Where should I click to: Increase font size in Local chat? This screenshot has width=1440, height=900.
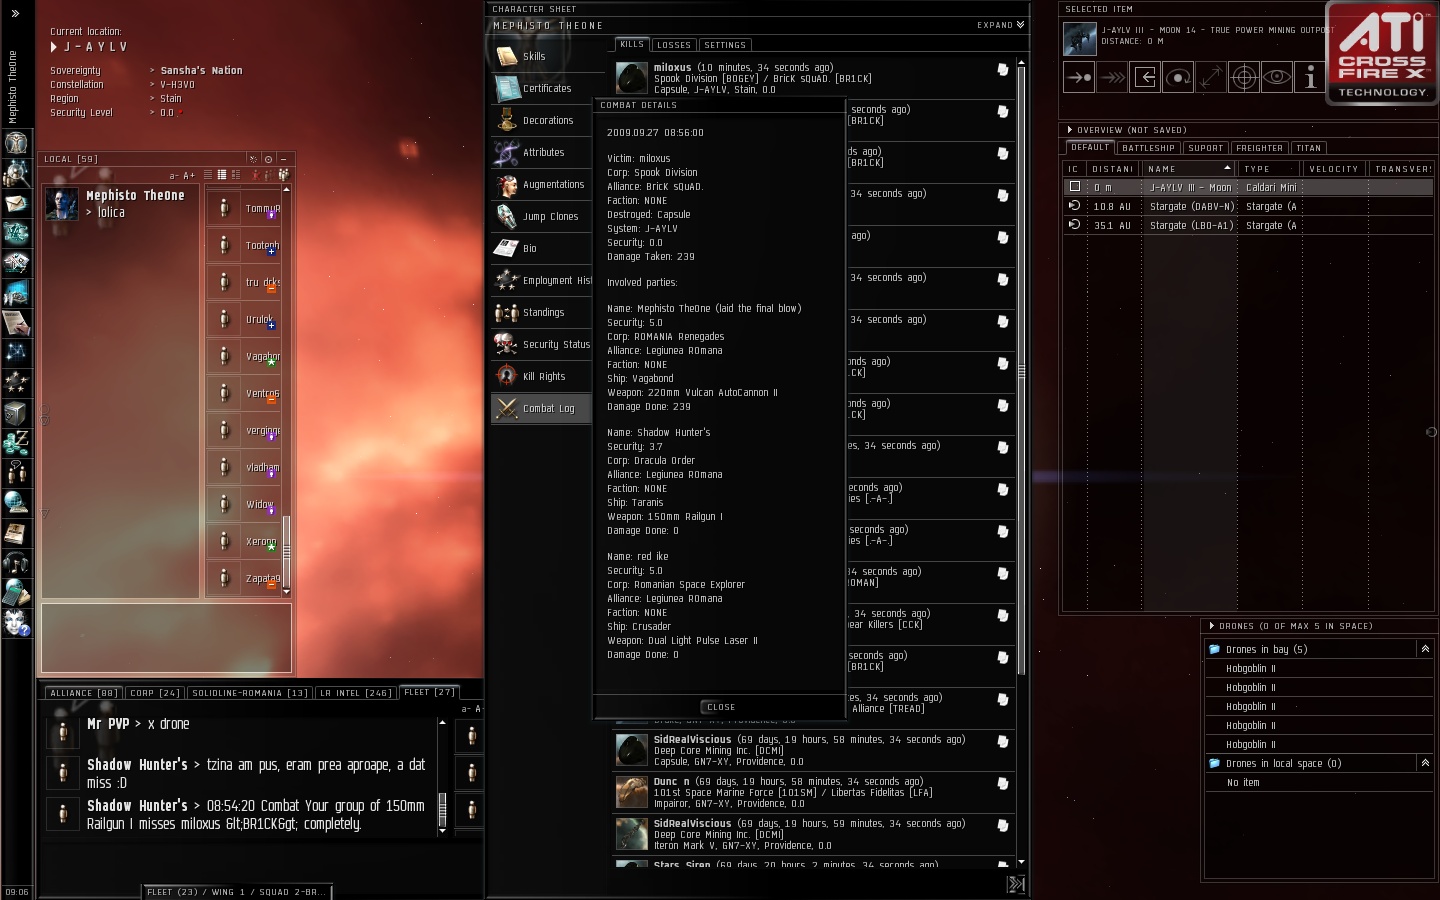(x=189, y=176)
